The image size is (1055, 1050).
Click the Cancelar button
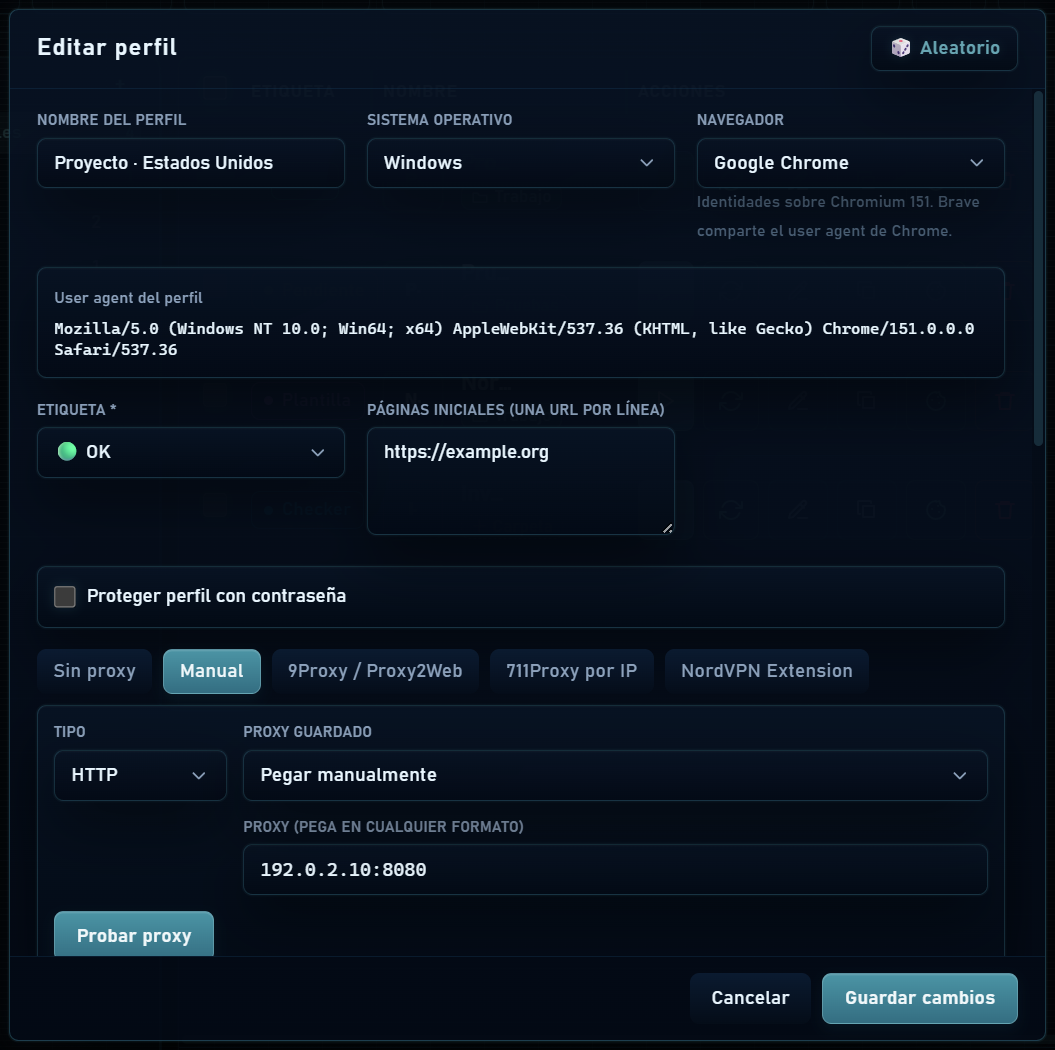(750, 998)
